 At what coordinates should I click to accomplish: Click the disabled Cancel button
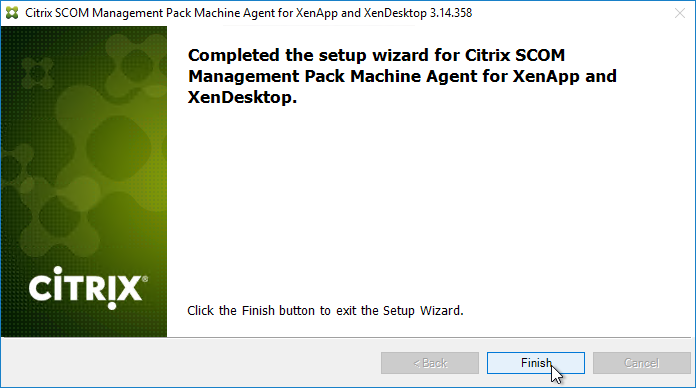point(642,363)
